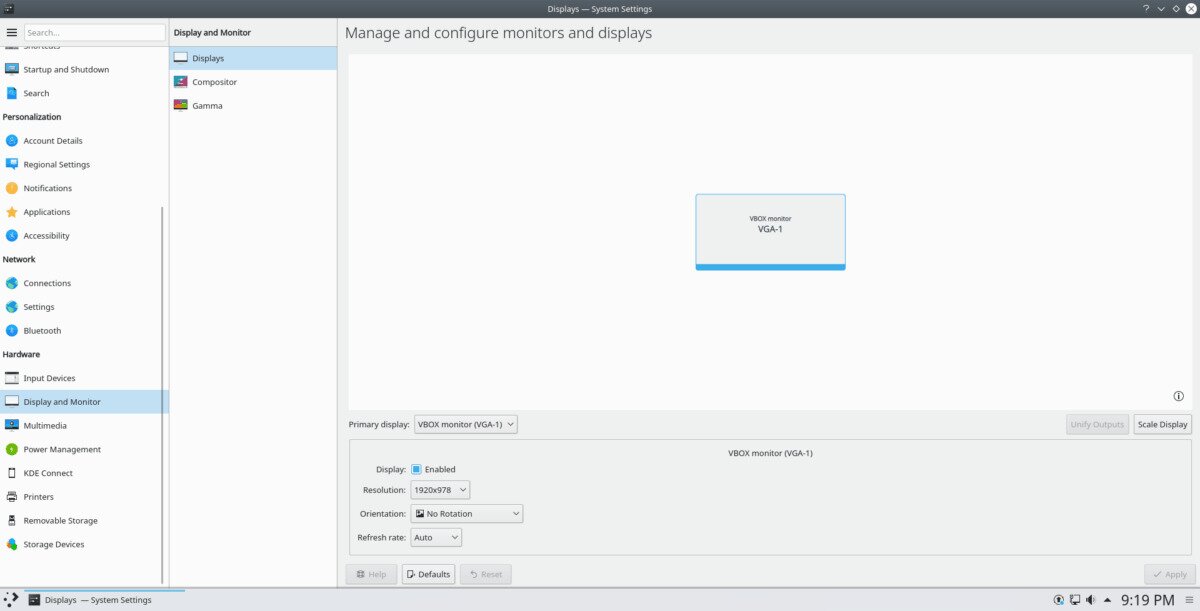Open the hamburger menu beside the search box
This screenshot has height=611, width=1200.
(12, 33)
